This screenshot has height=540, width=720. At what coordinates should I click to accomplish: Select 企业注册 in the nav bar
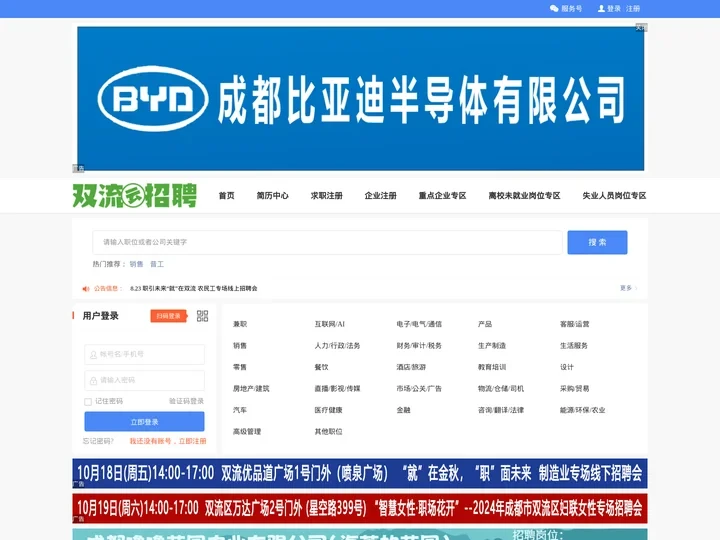coord(381,196)
